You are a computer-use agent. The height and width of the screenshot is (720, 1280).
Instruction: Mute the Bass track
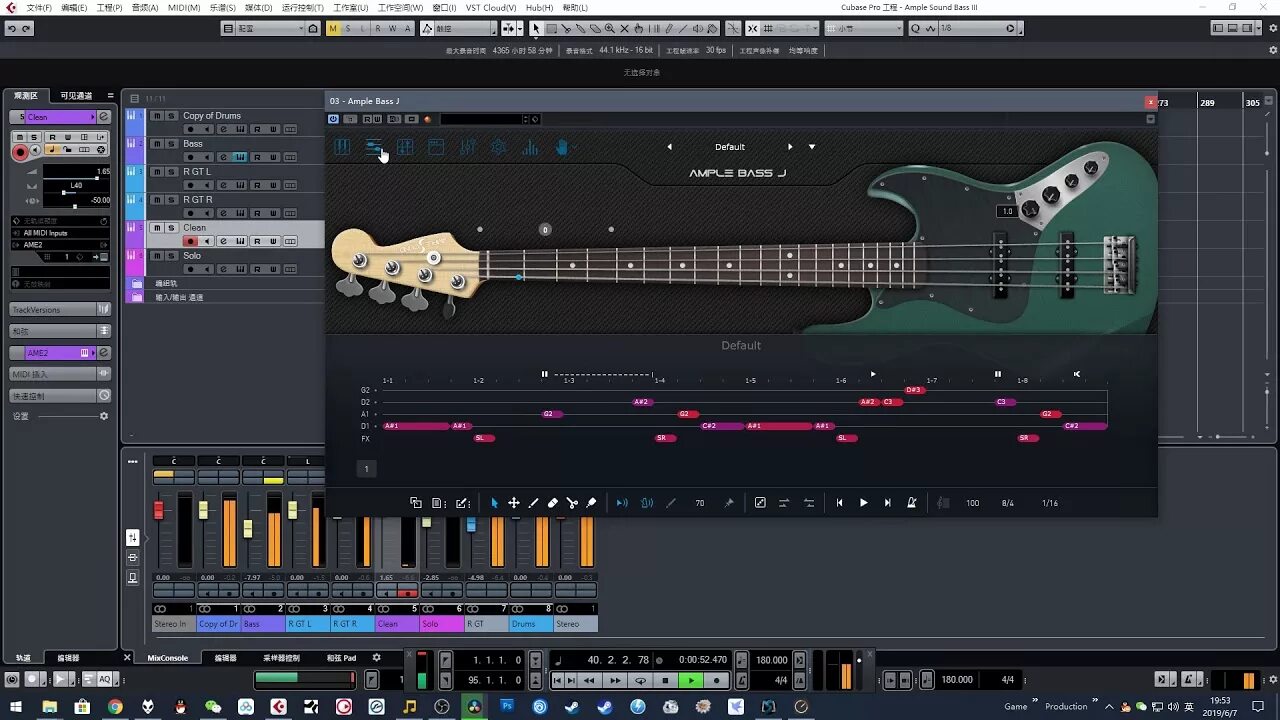pyautogui.click(x=157, y=143)
